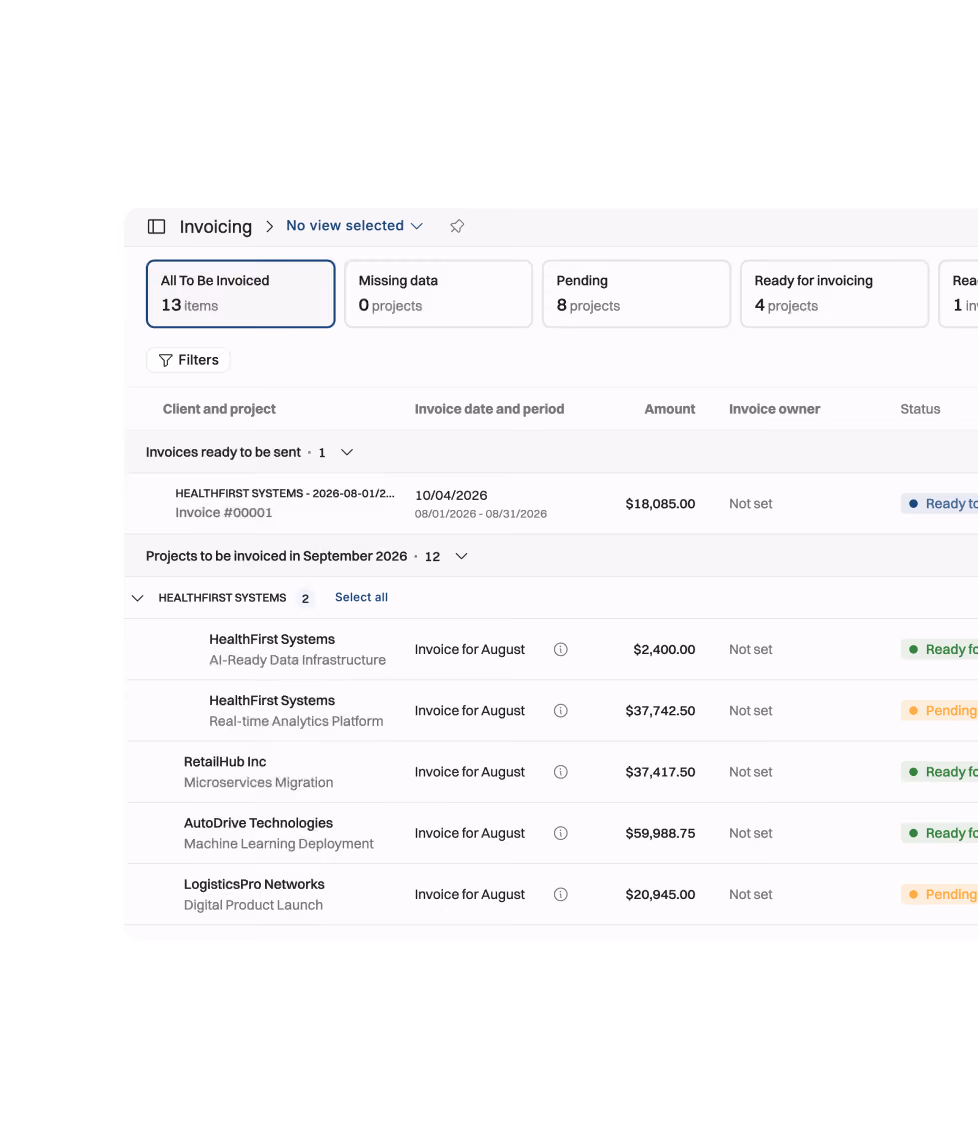Select the All To Be Invoiced card
978x1146 pixels.
click(x=240, y=294)
